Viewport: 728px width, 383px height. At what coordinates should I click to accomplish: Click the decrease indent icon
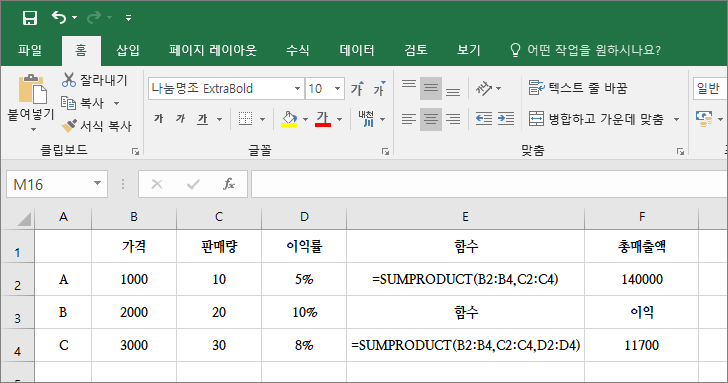(484, 119)
